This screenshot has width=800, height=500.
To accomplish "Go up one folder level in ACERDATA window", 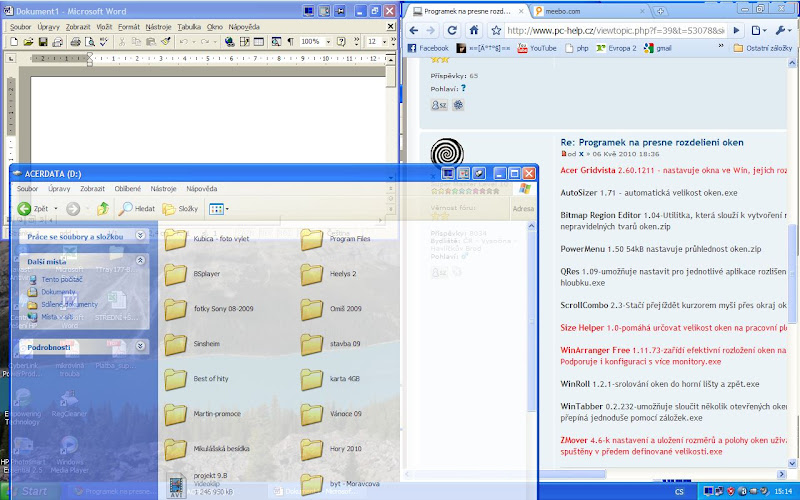I will point(103,208).
